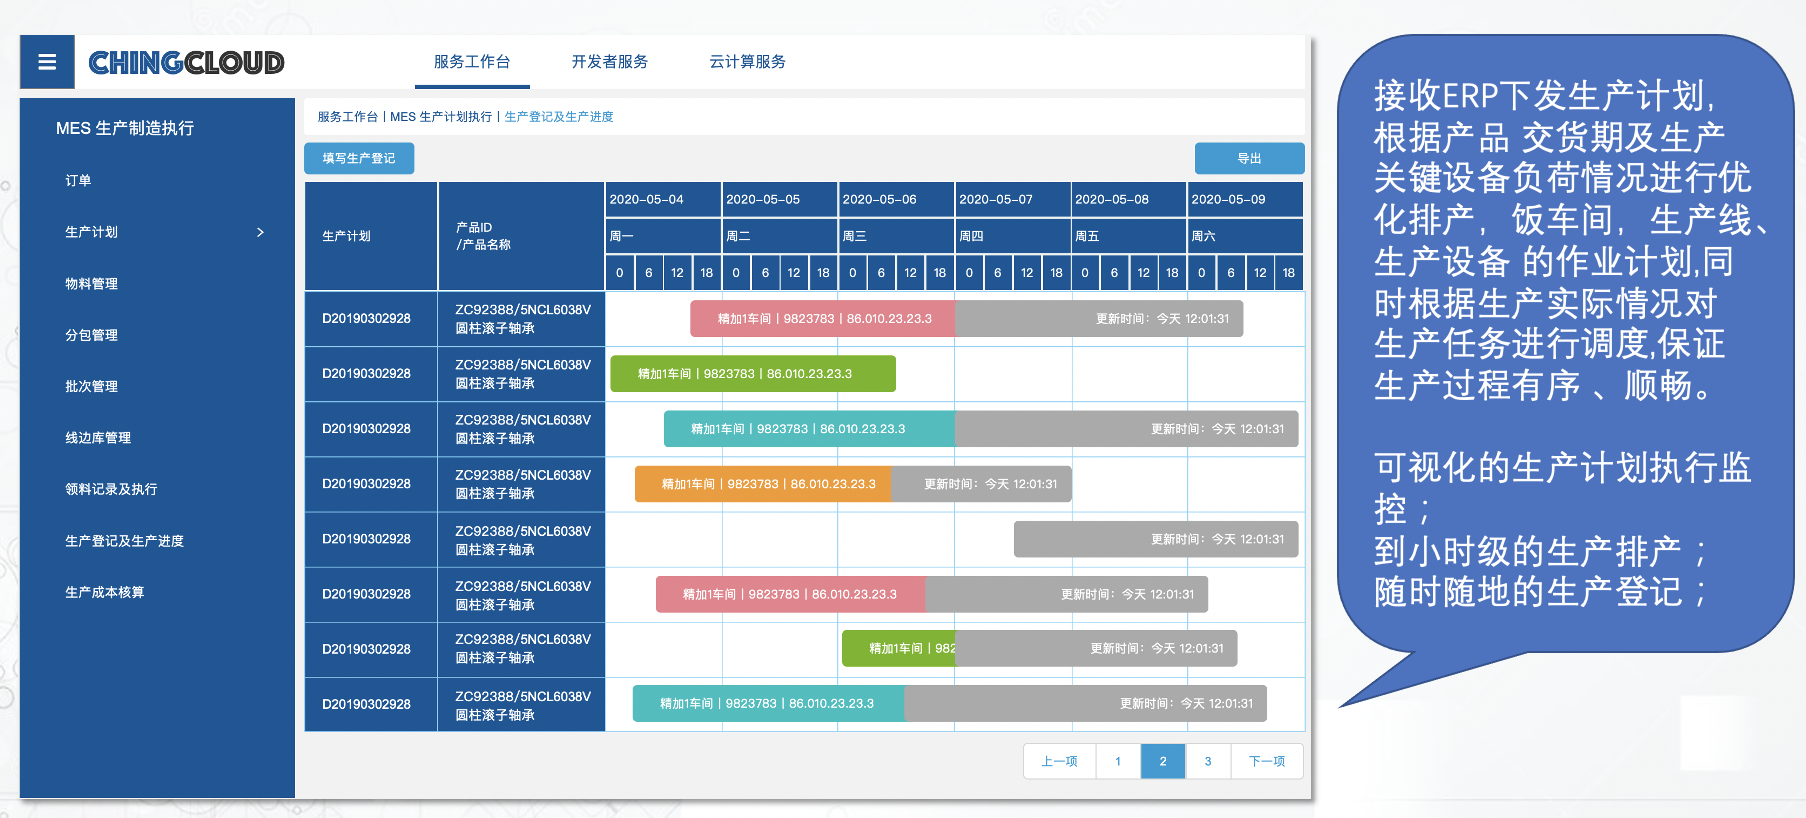
Task: Click the teal task bar in the third row
Action: pos(809,429)
